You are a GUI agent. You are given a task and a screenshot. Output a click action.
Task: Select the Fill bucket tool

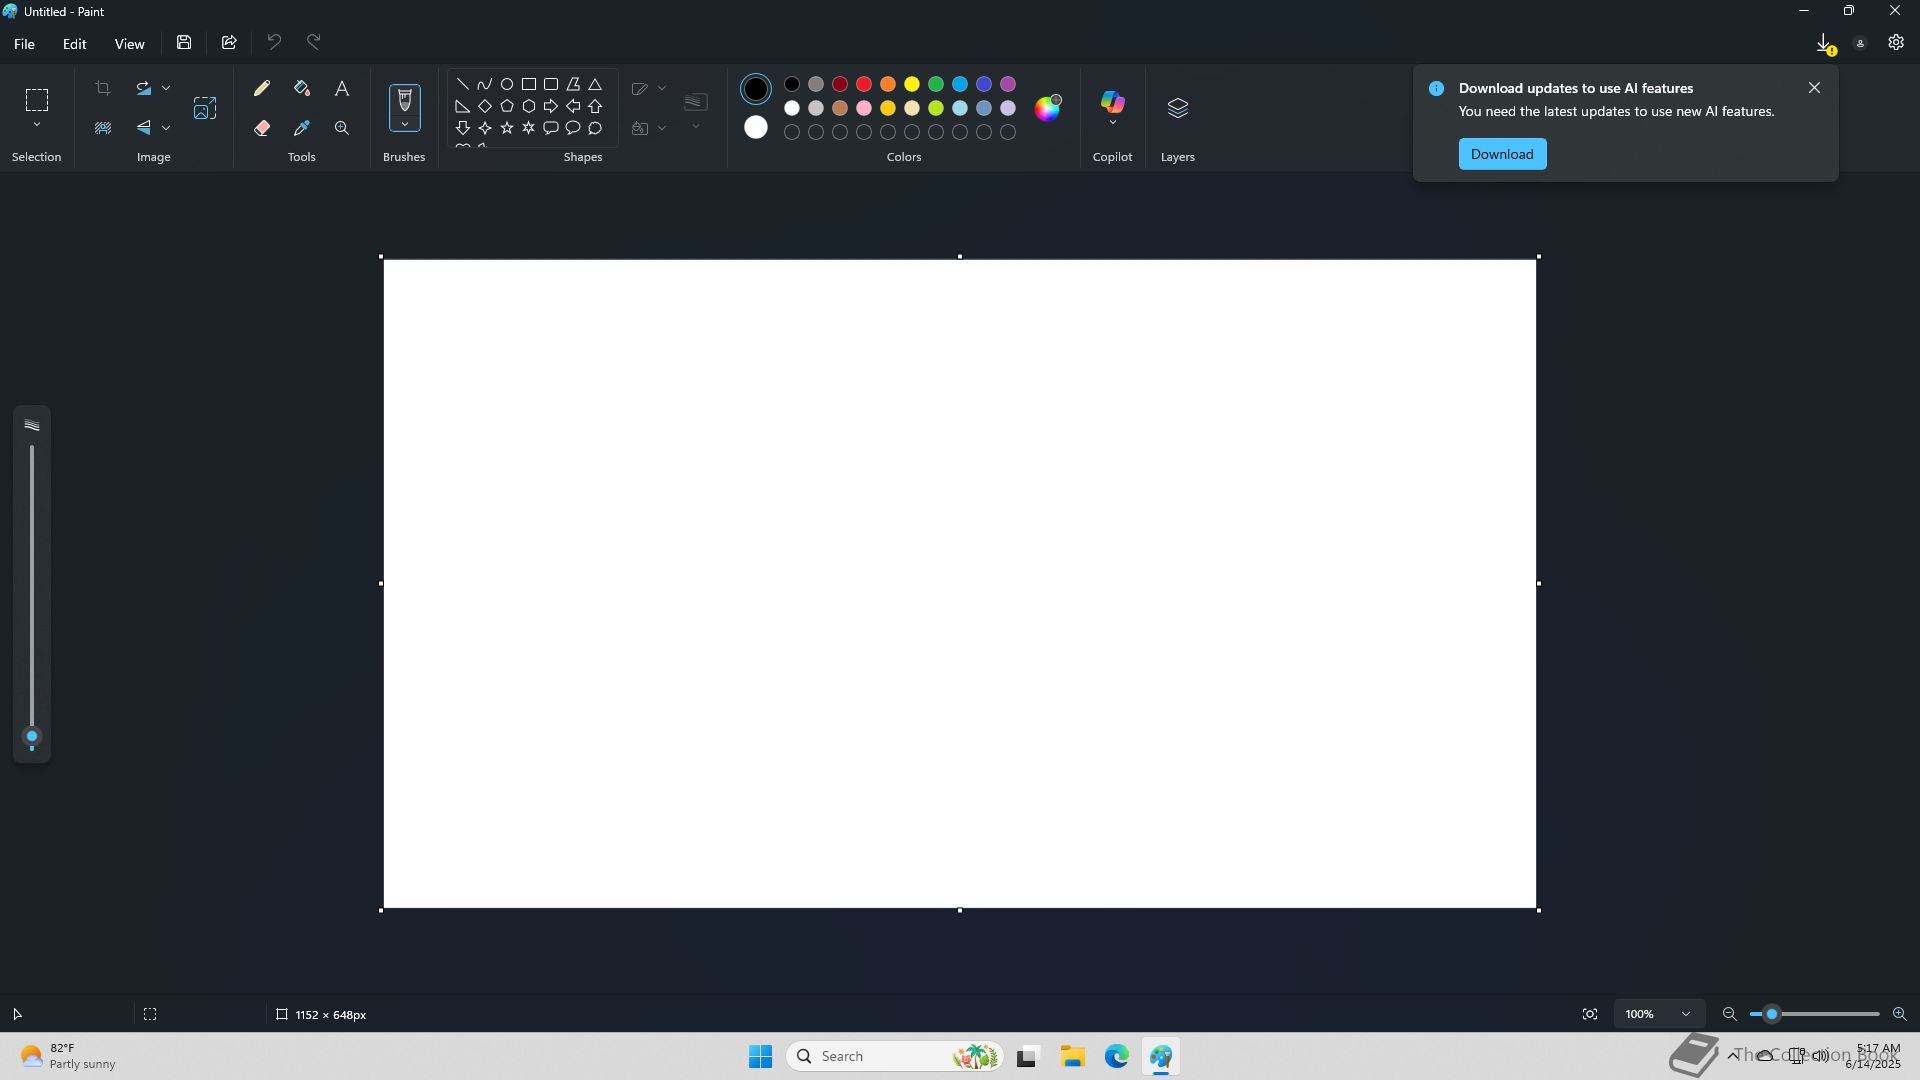pos(302,89)
